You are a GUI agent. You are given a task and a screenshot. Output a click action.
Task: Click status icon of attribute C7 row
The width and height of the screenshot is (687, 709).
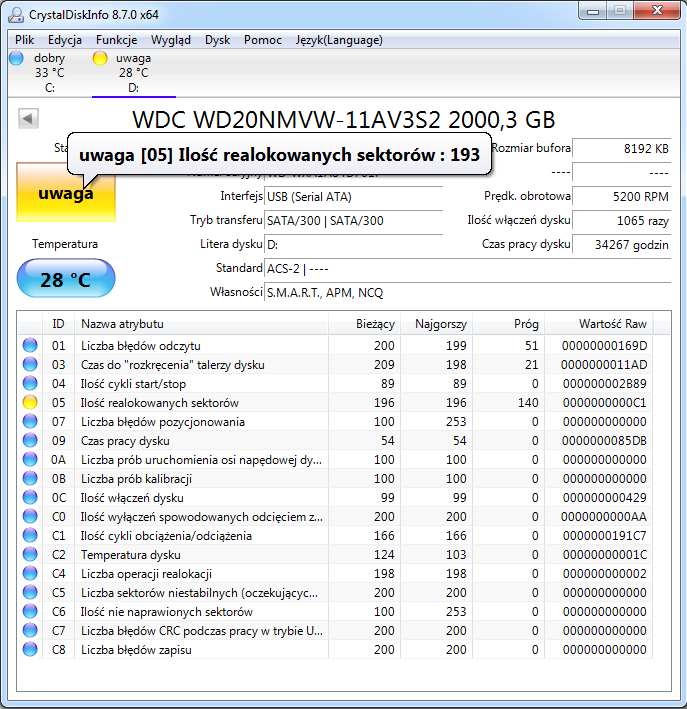30,630
